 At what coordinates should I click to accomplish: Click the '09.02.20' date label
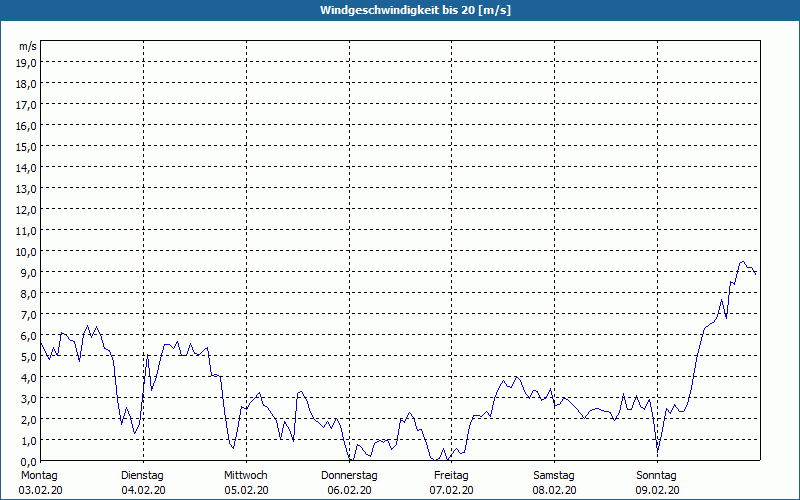click(x=657, y=490)
